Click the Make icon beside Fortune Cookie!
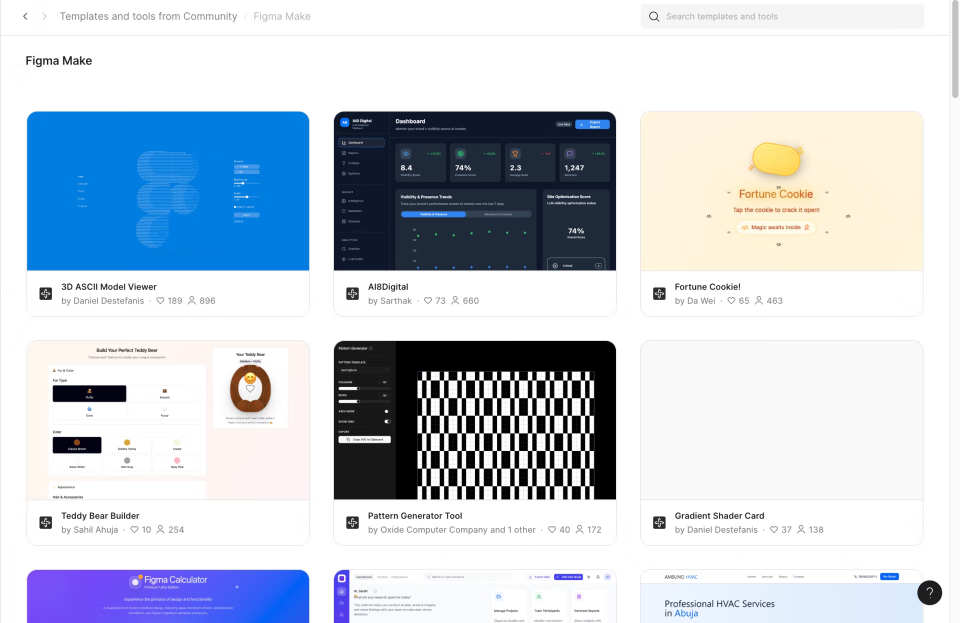The height and width of the screenshot is (623, 960). click(659, 294)
